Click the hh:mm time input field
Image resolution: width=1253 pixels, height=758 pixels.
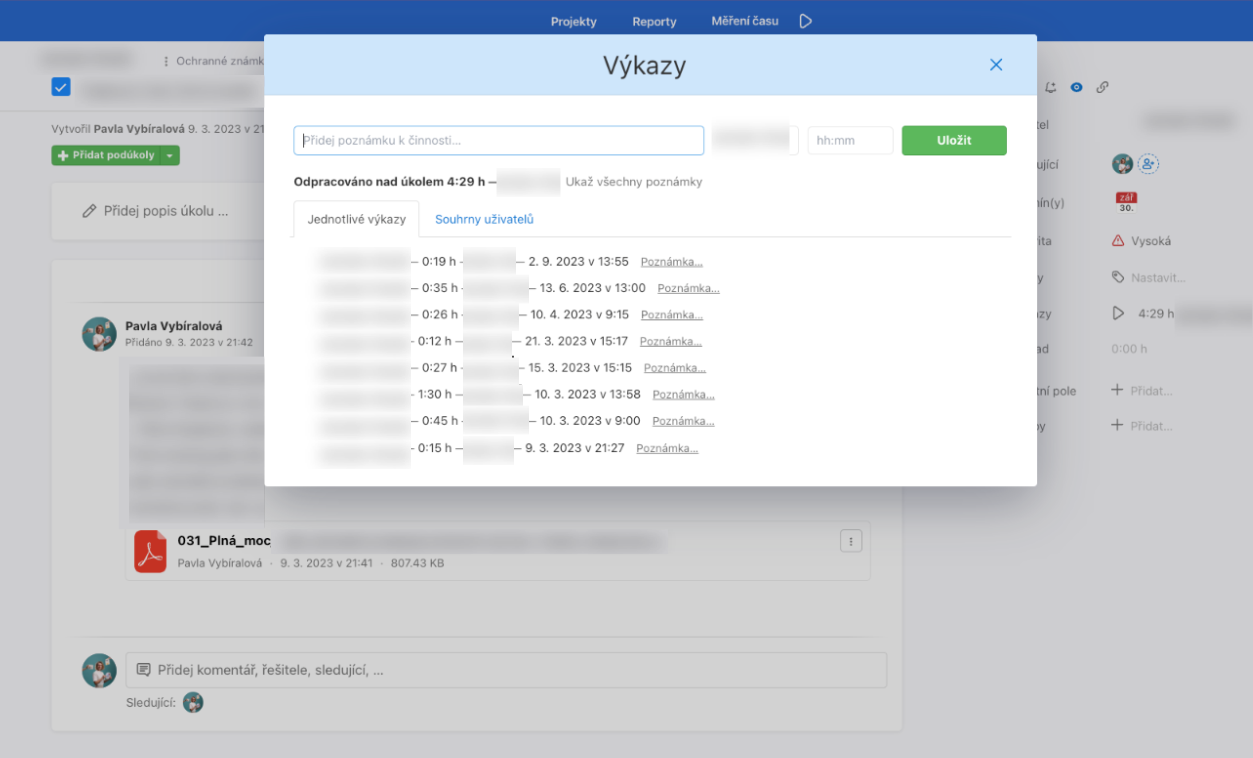coord(849,141)
